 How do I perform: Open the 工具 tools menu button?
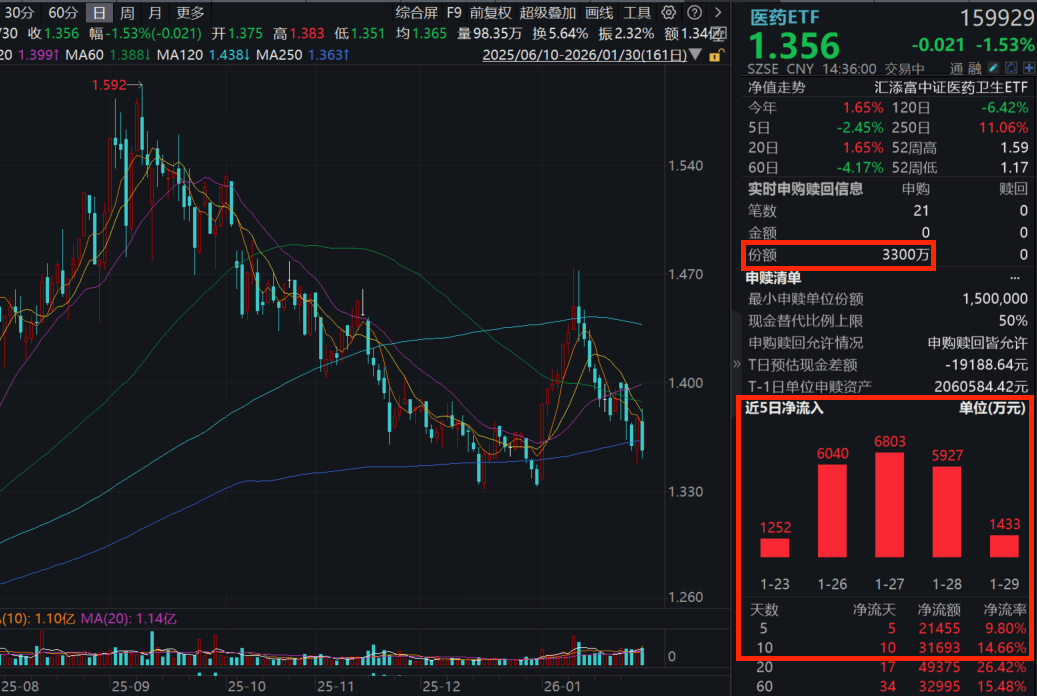tap(636, 12)
